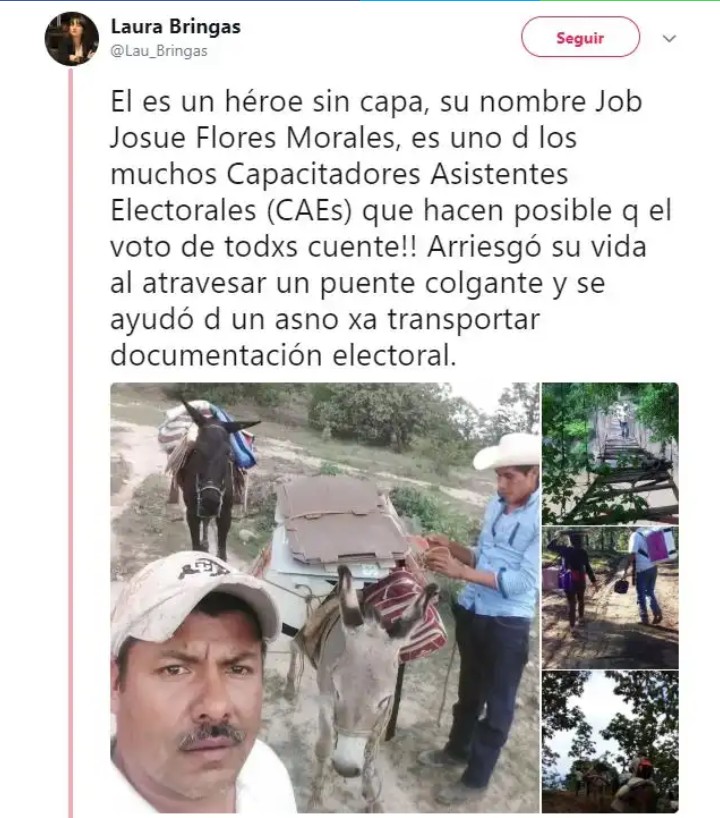The height and width of the screenshot is (818, 720).
Task: Click the Seguir follow button
Action: coord(580,37)
